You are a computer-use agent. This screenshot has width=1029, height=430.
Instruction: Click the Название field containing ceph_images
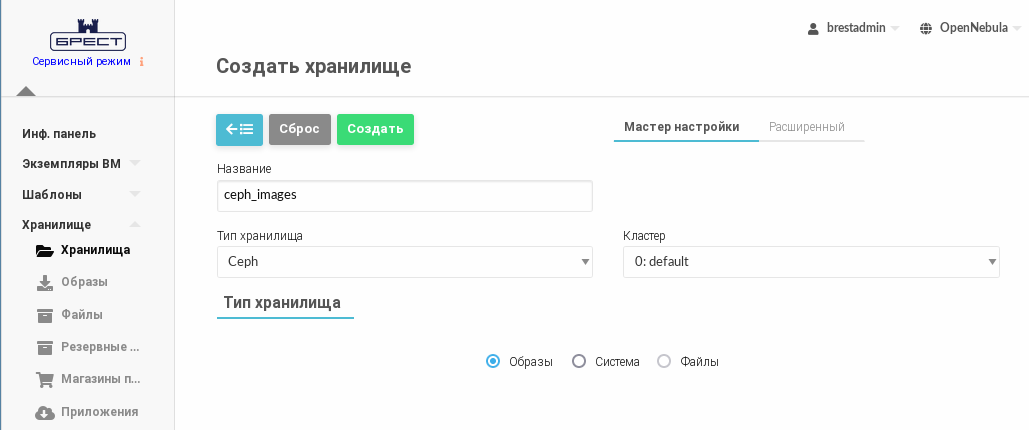(404, 196)
